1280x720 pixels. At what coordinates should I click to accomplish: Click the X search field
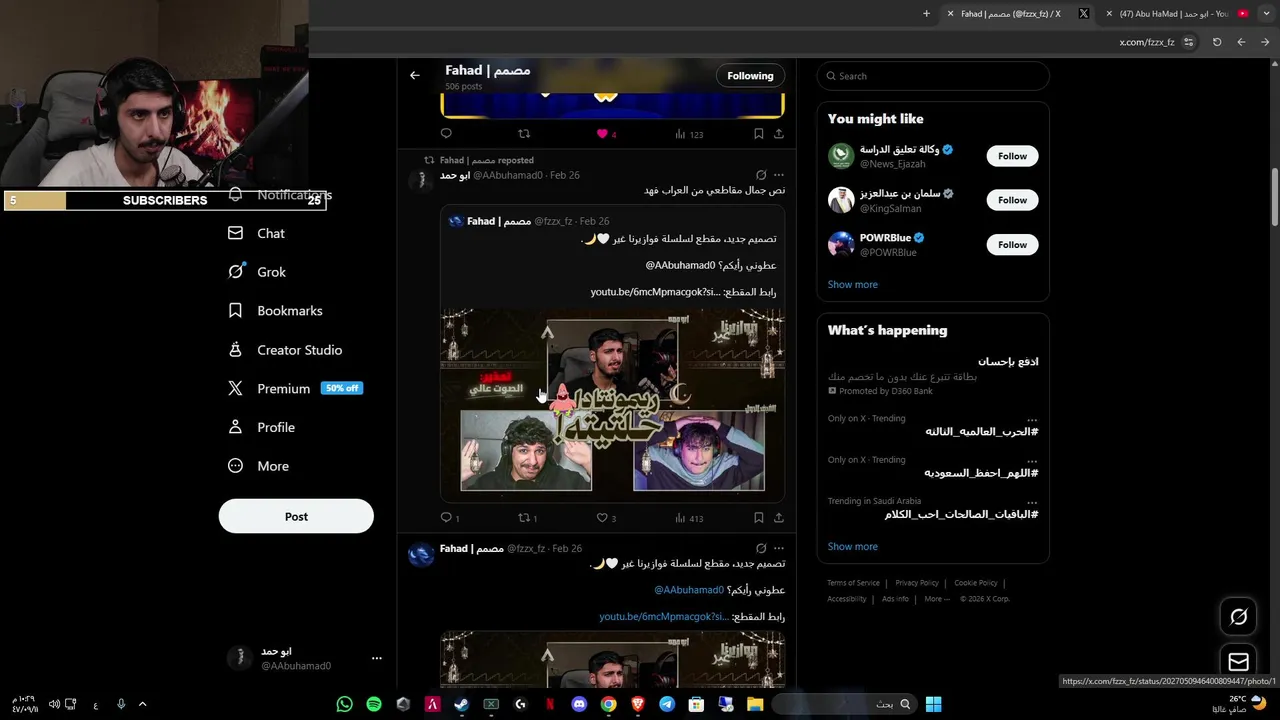[x=933, y=76]
